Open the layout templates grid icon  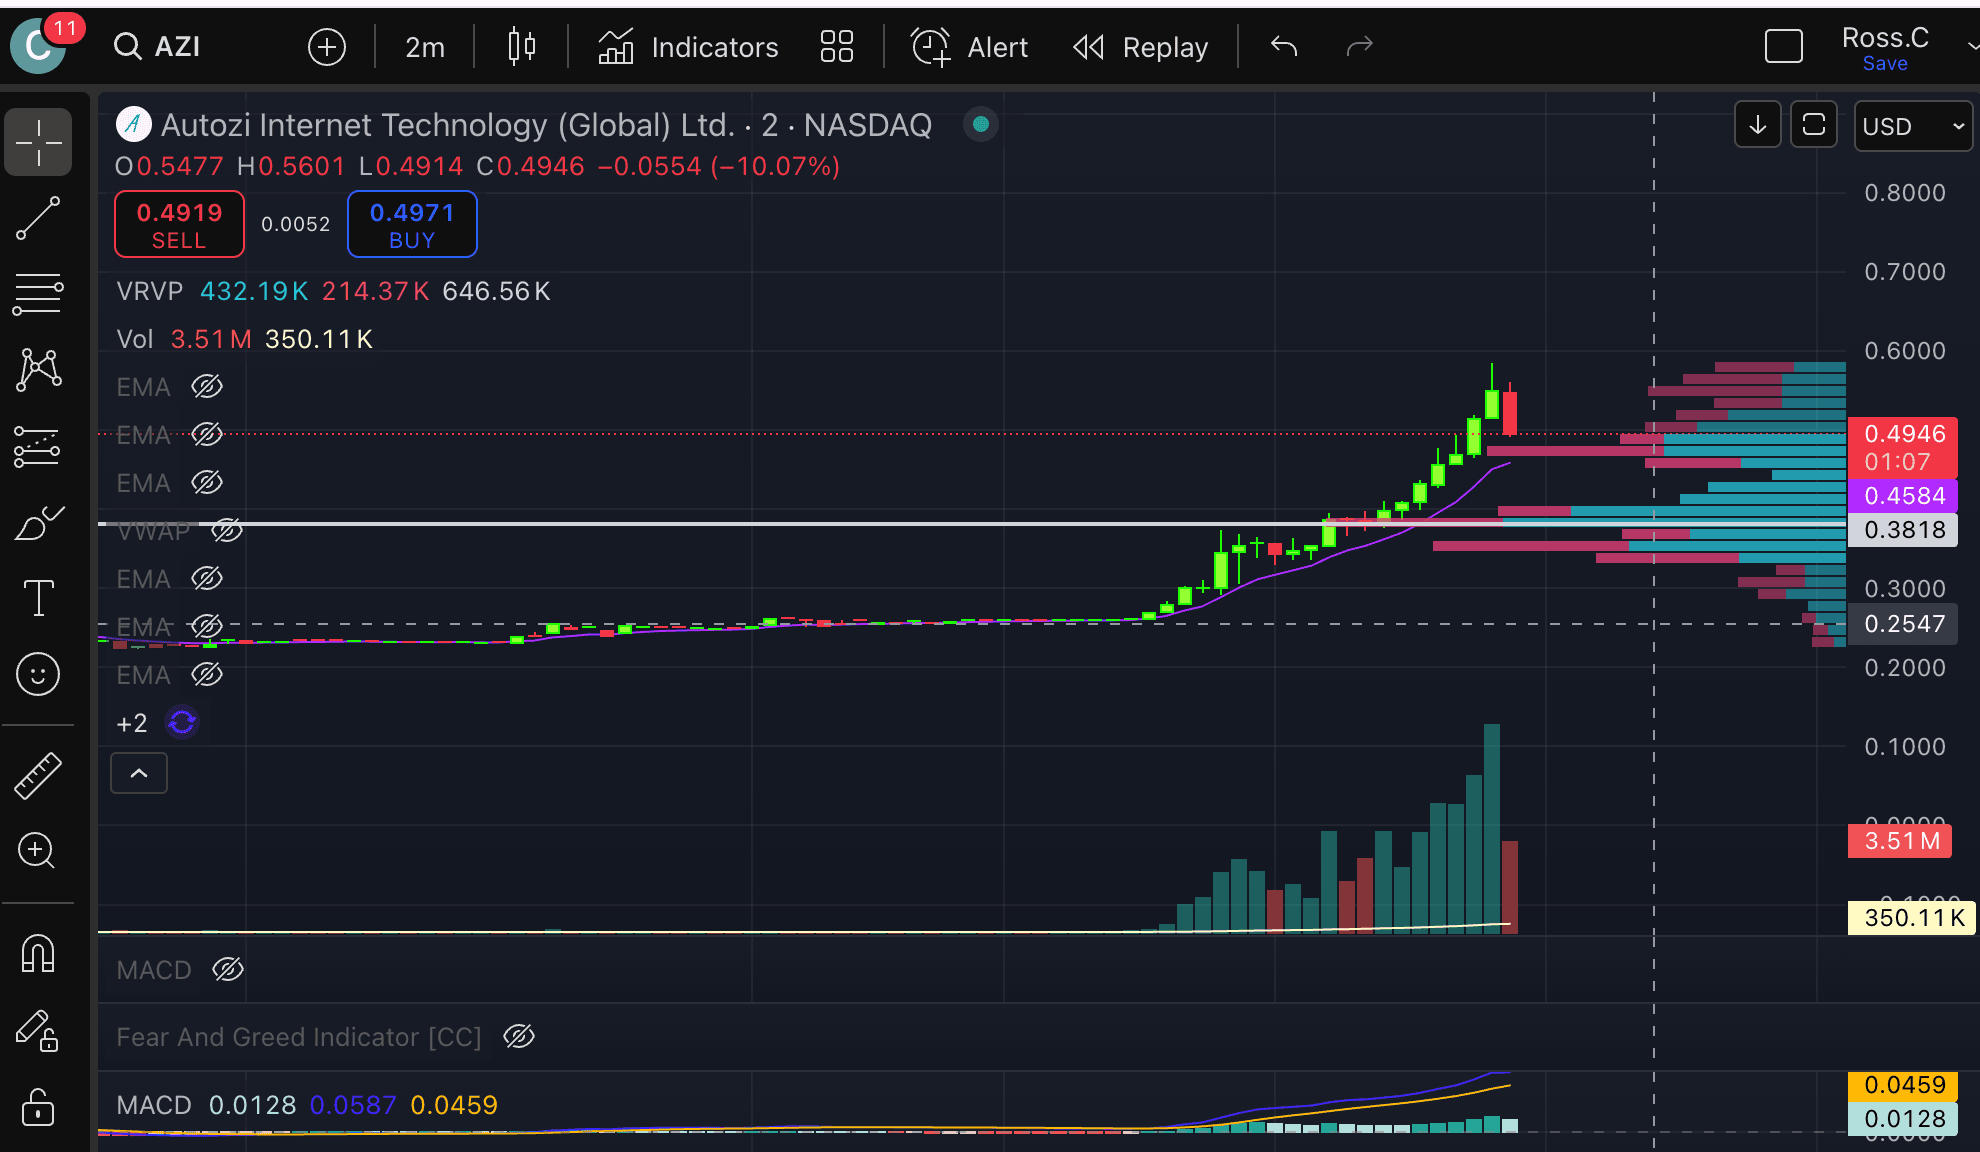pyautogui.click(x=836, y=47)
